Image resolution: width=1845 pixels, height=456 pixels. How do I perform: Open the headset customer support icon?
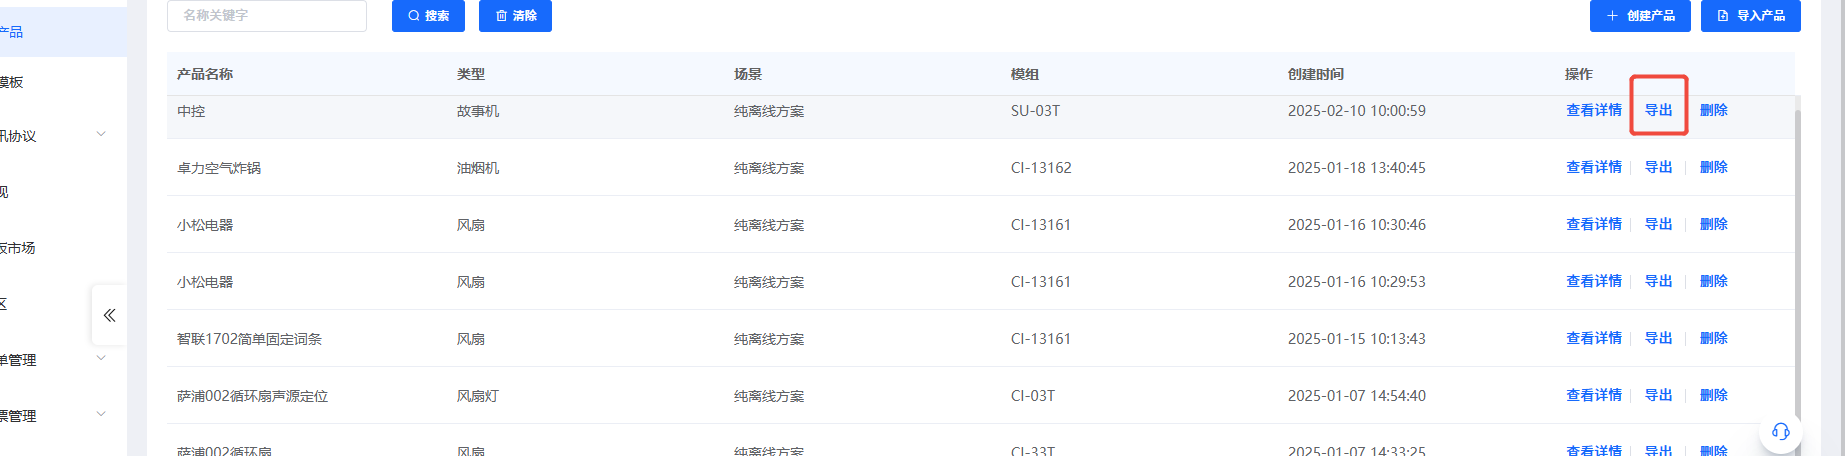pyautogui.click(x=1780, y=432)
